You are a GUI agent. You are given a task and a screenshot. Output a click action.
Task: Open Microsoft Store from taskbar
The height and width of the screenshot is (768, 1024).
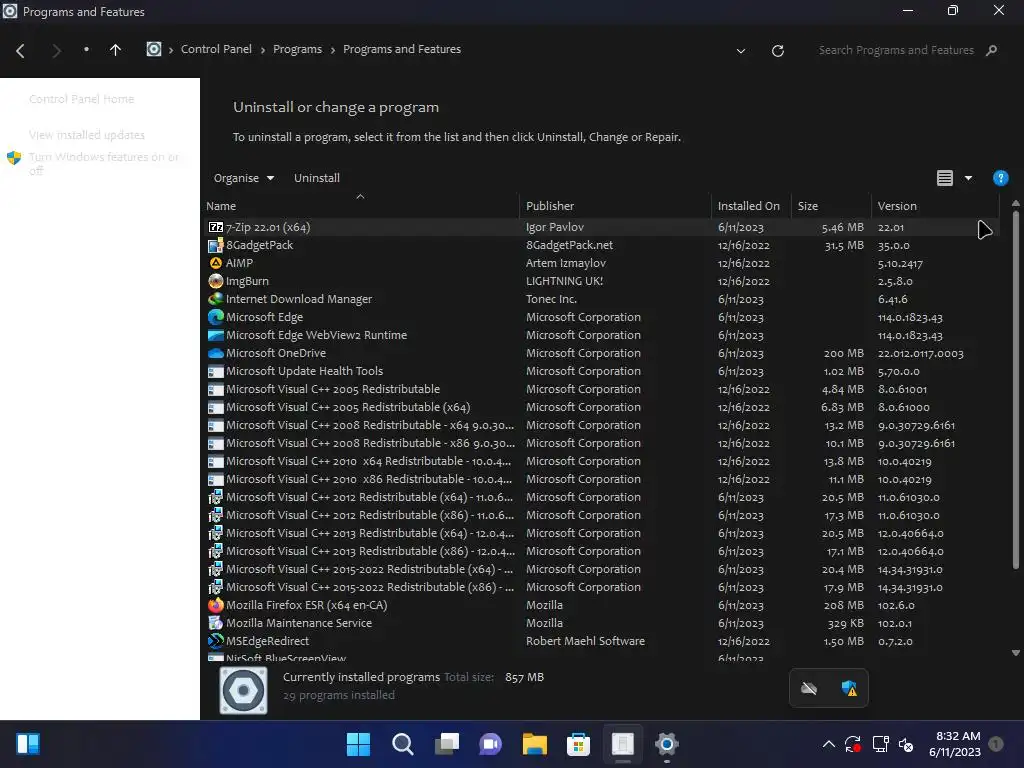point(578,744)
